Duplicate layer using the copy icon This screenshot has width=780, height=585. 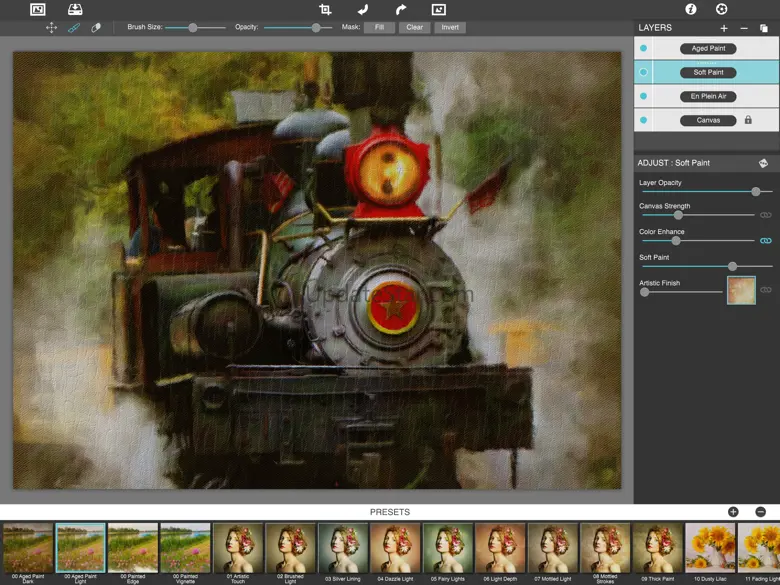(x=764, y=28)
